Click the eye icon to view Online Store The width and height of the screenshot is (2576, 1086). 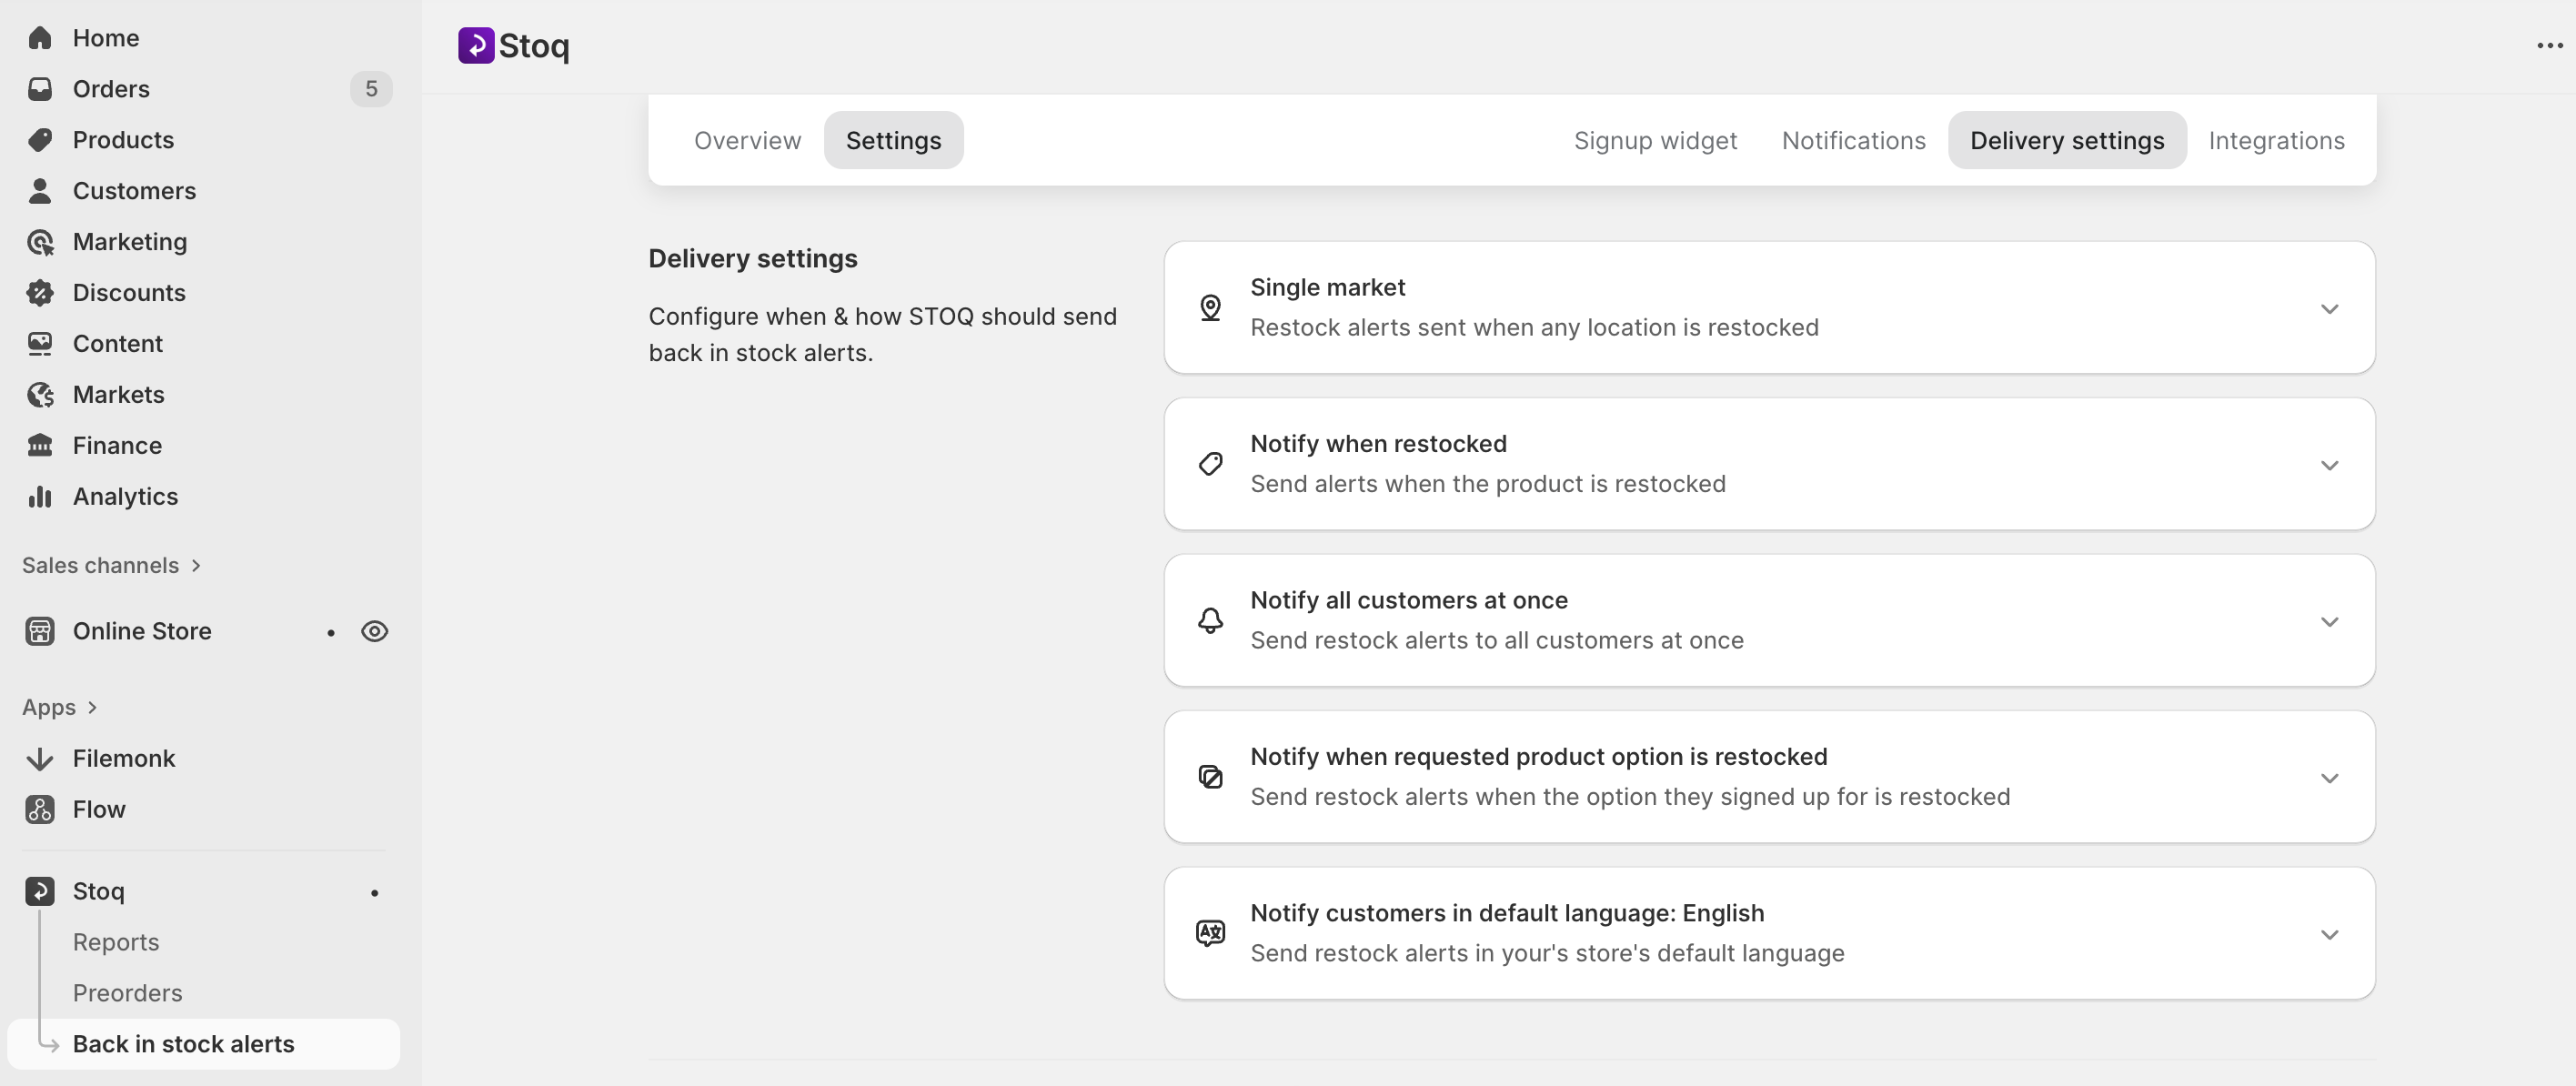374,632
